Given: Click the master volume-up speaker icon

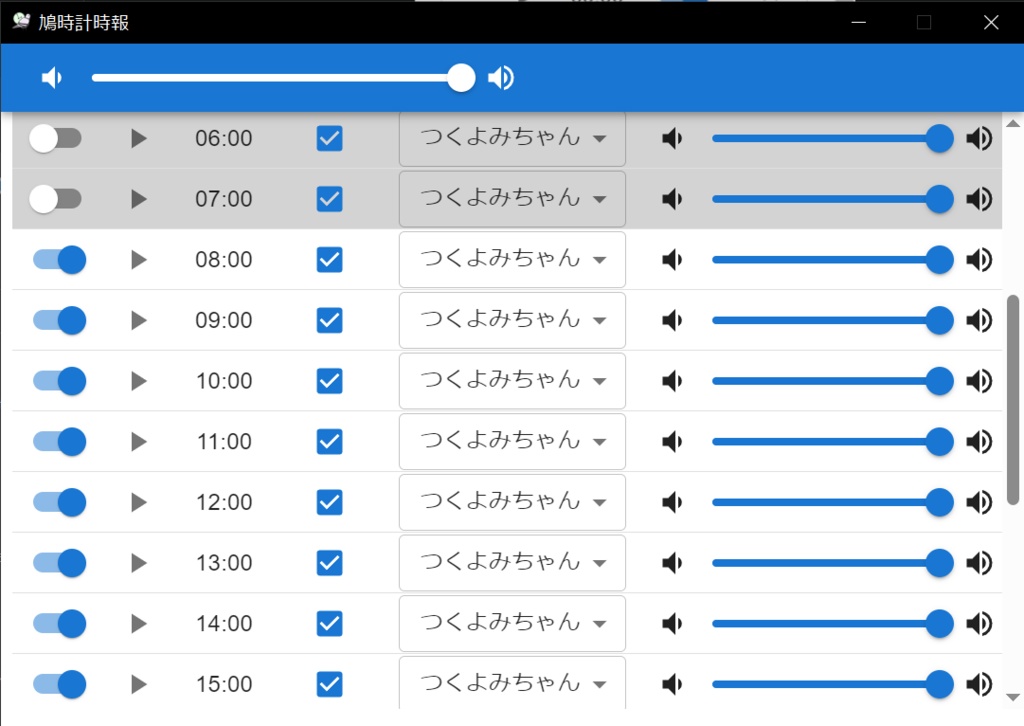Looking at the screenshot, I should [501, 78].
